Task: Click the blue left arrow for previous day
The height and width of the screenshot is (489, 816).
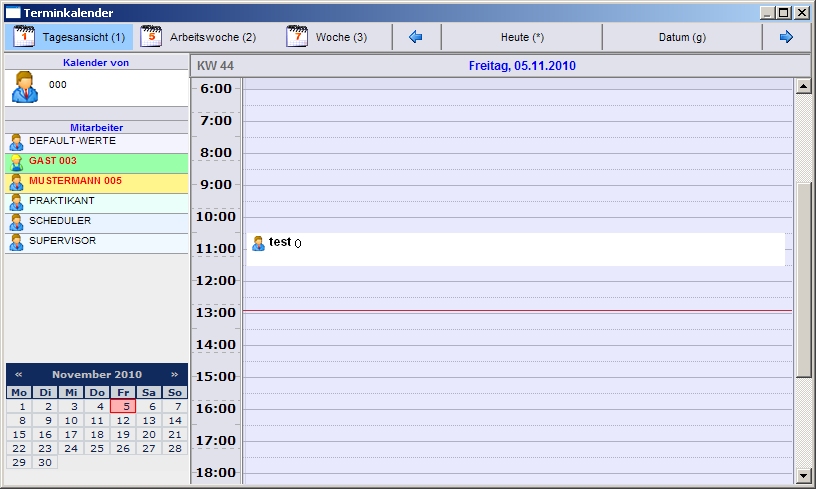Action: tap(416, 37)
